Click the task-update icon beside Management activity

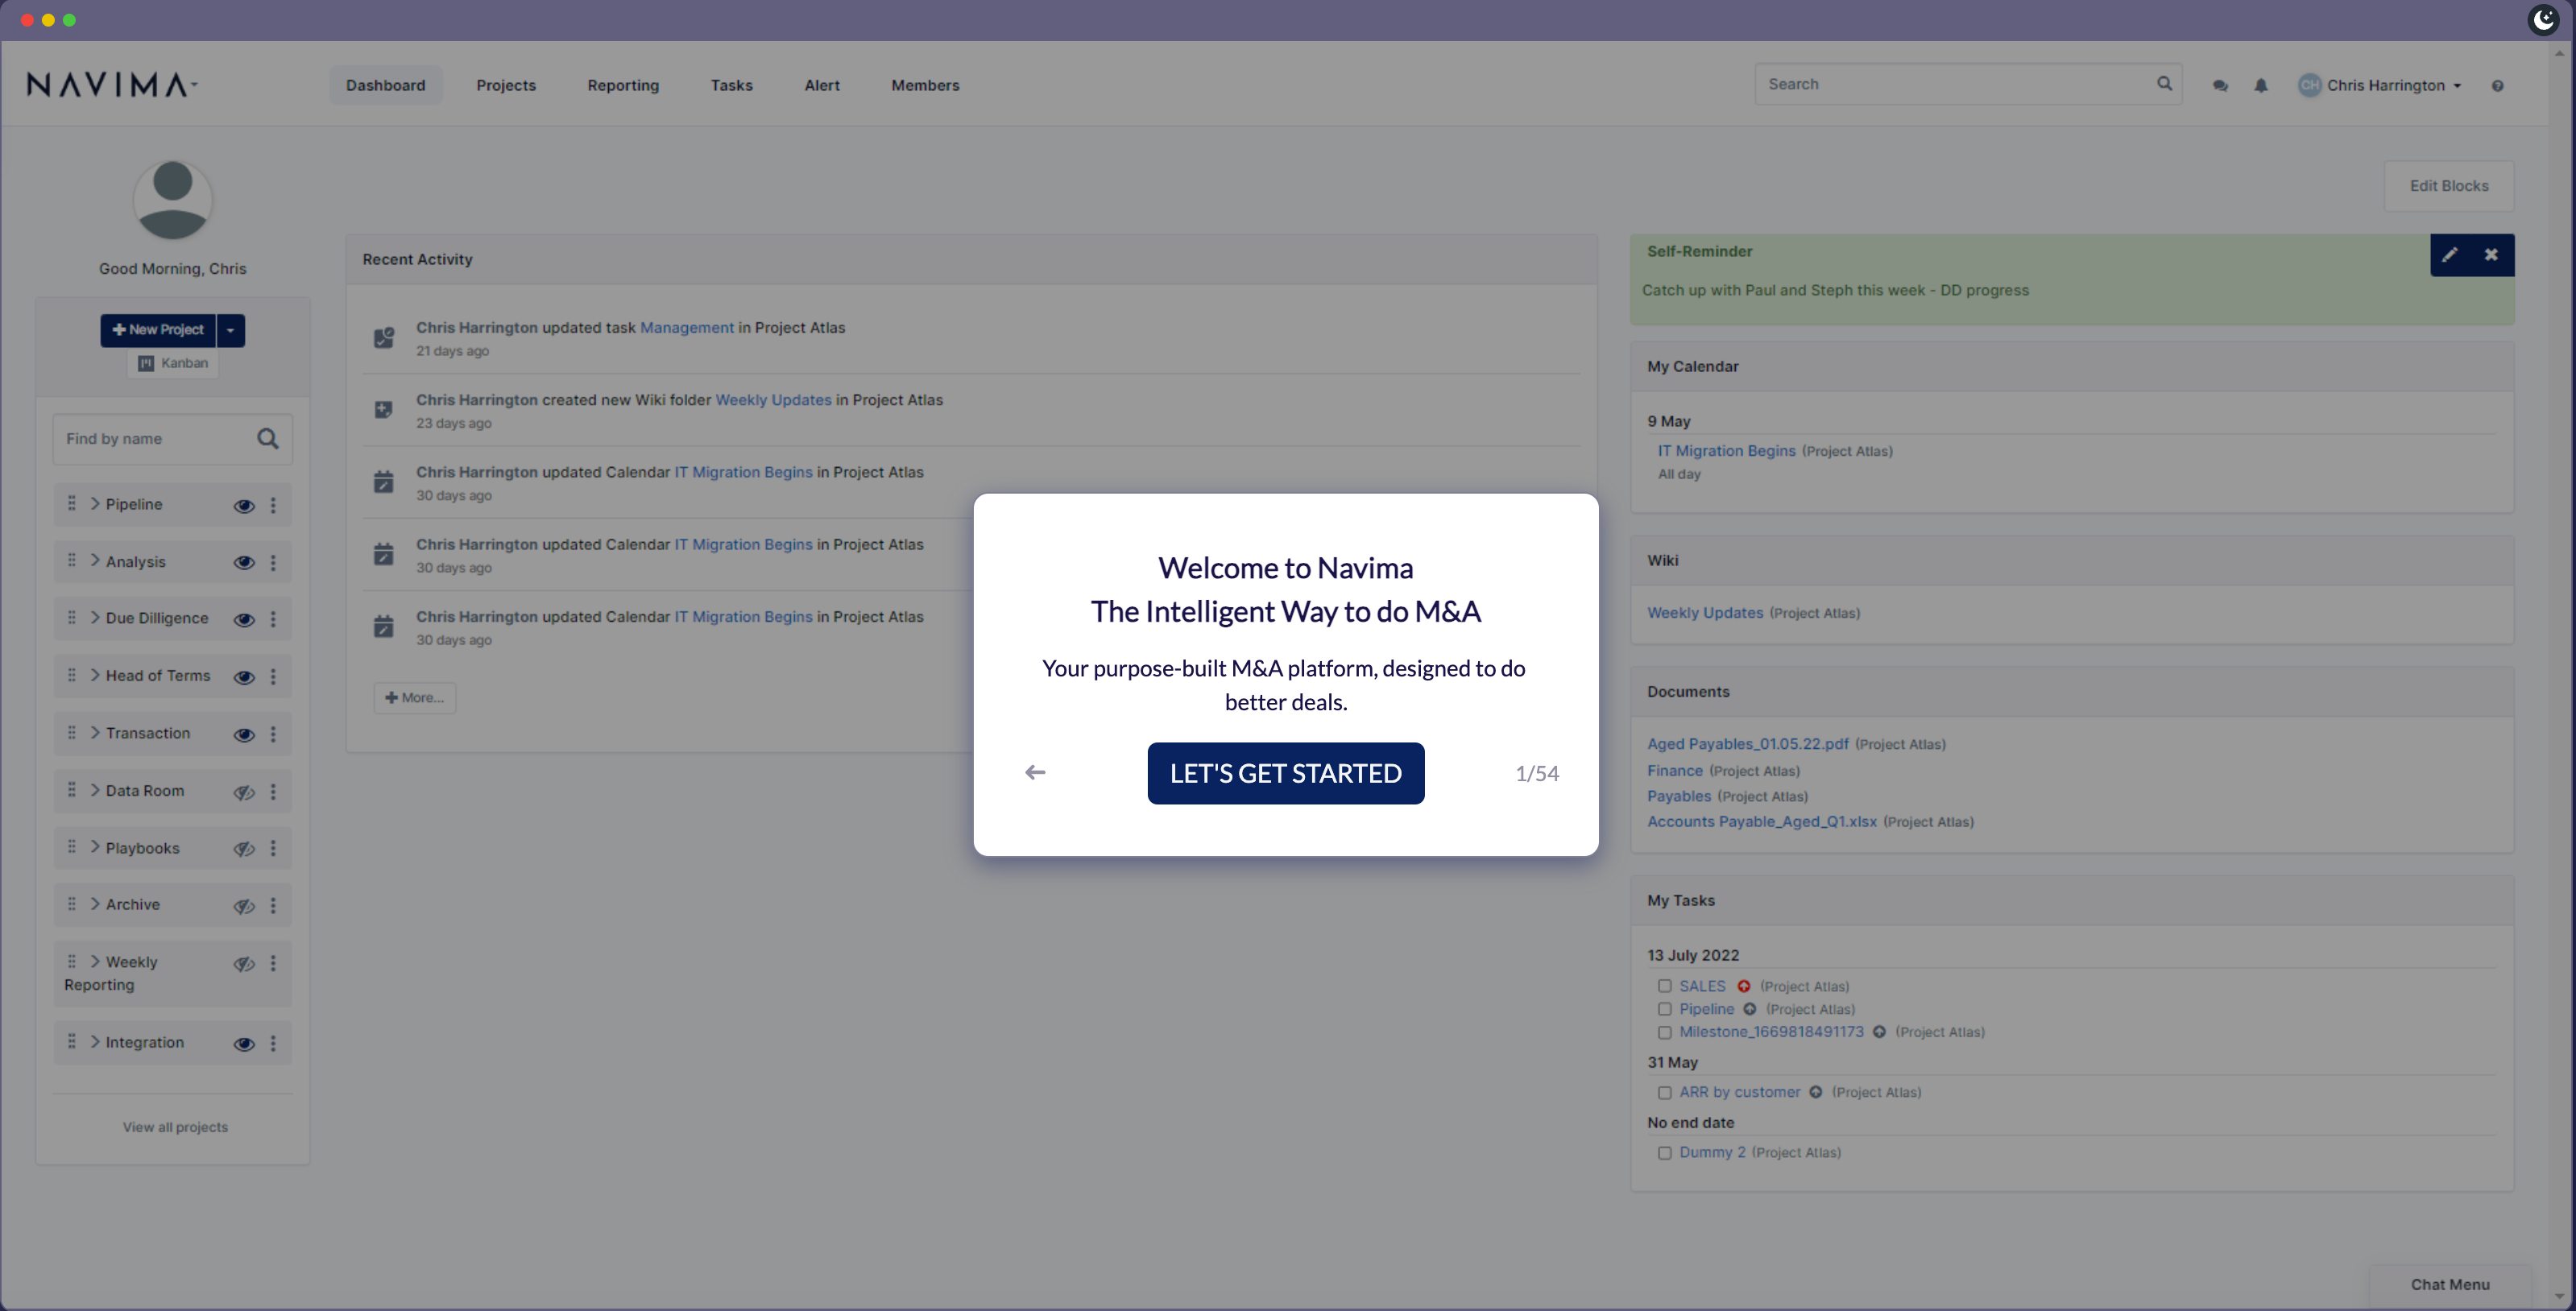384,338
